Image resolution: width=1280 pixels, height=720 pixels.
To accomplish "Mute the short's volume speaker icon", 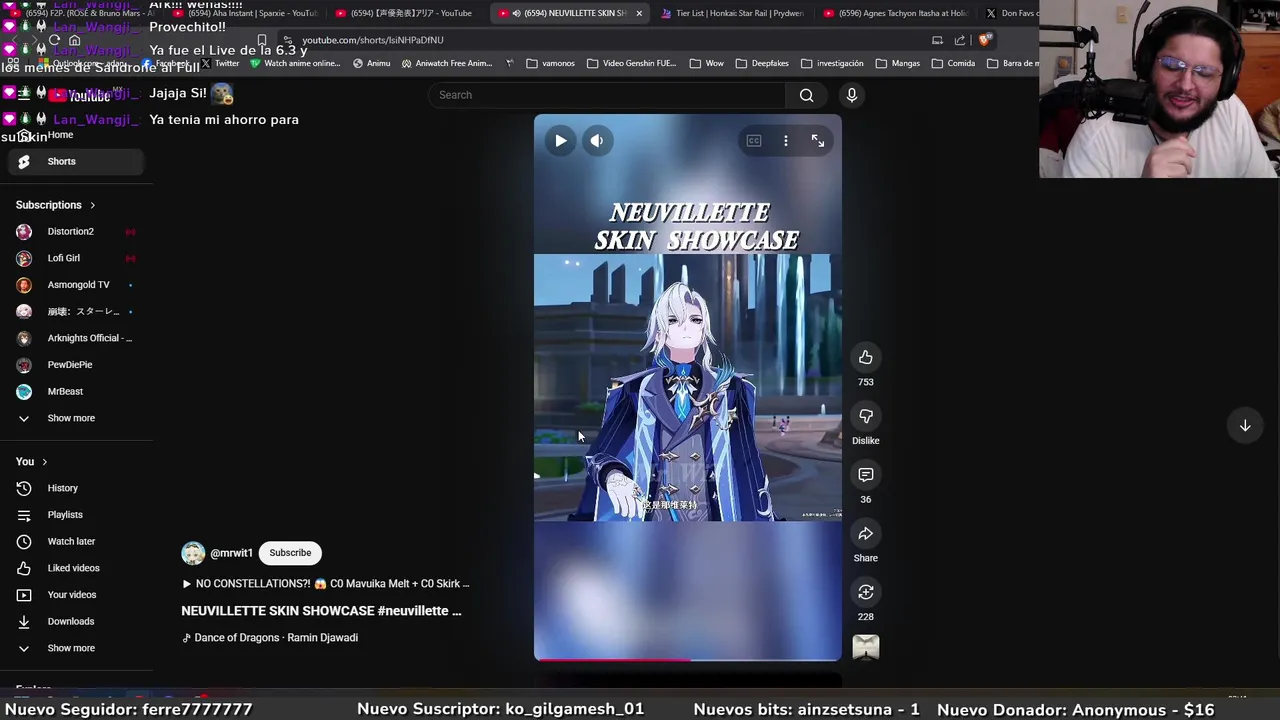I will [x=596, y=141].
